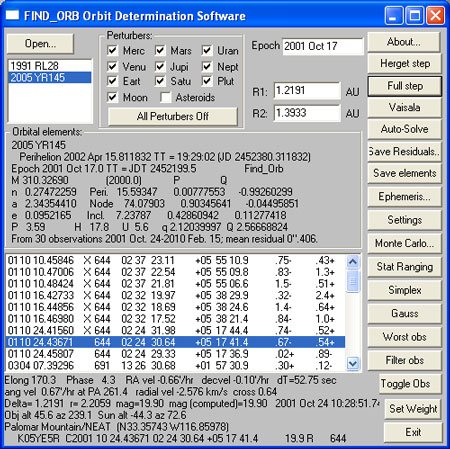Uncheck the Moon perturber
The image size is (450, 449).
pos(112,97)
